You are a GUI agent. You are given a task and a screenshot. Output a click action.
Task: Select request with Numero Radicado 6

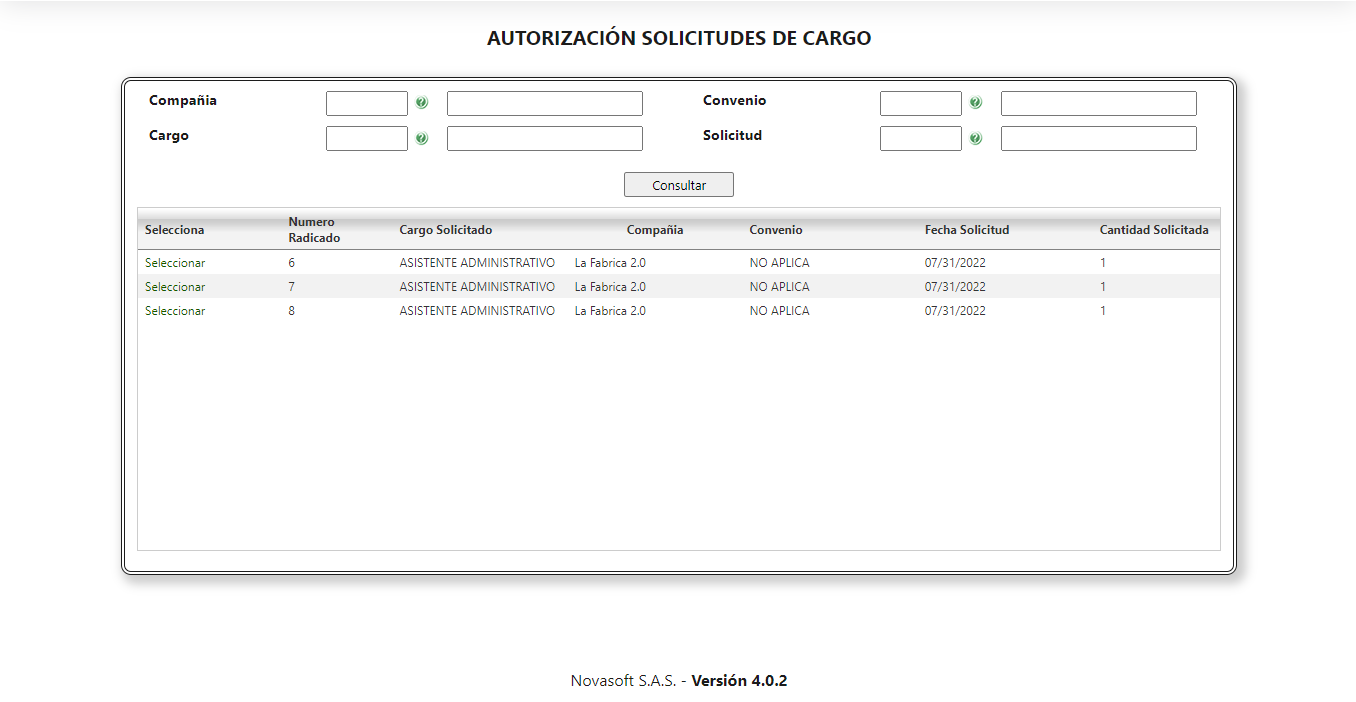[174, 262]
